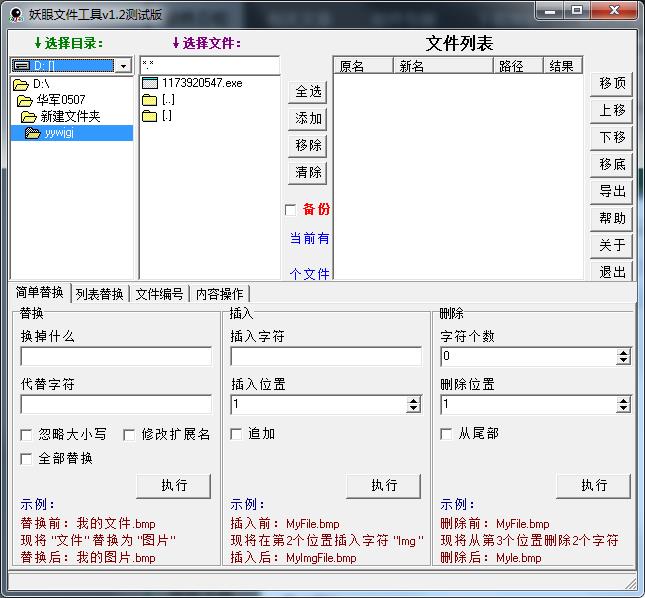Image resolution: width=645 pixels, height=598 pixels.
Task: Increase 插入位置 with the up arrow
Action: (413, 401)
